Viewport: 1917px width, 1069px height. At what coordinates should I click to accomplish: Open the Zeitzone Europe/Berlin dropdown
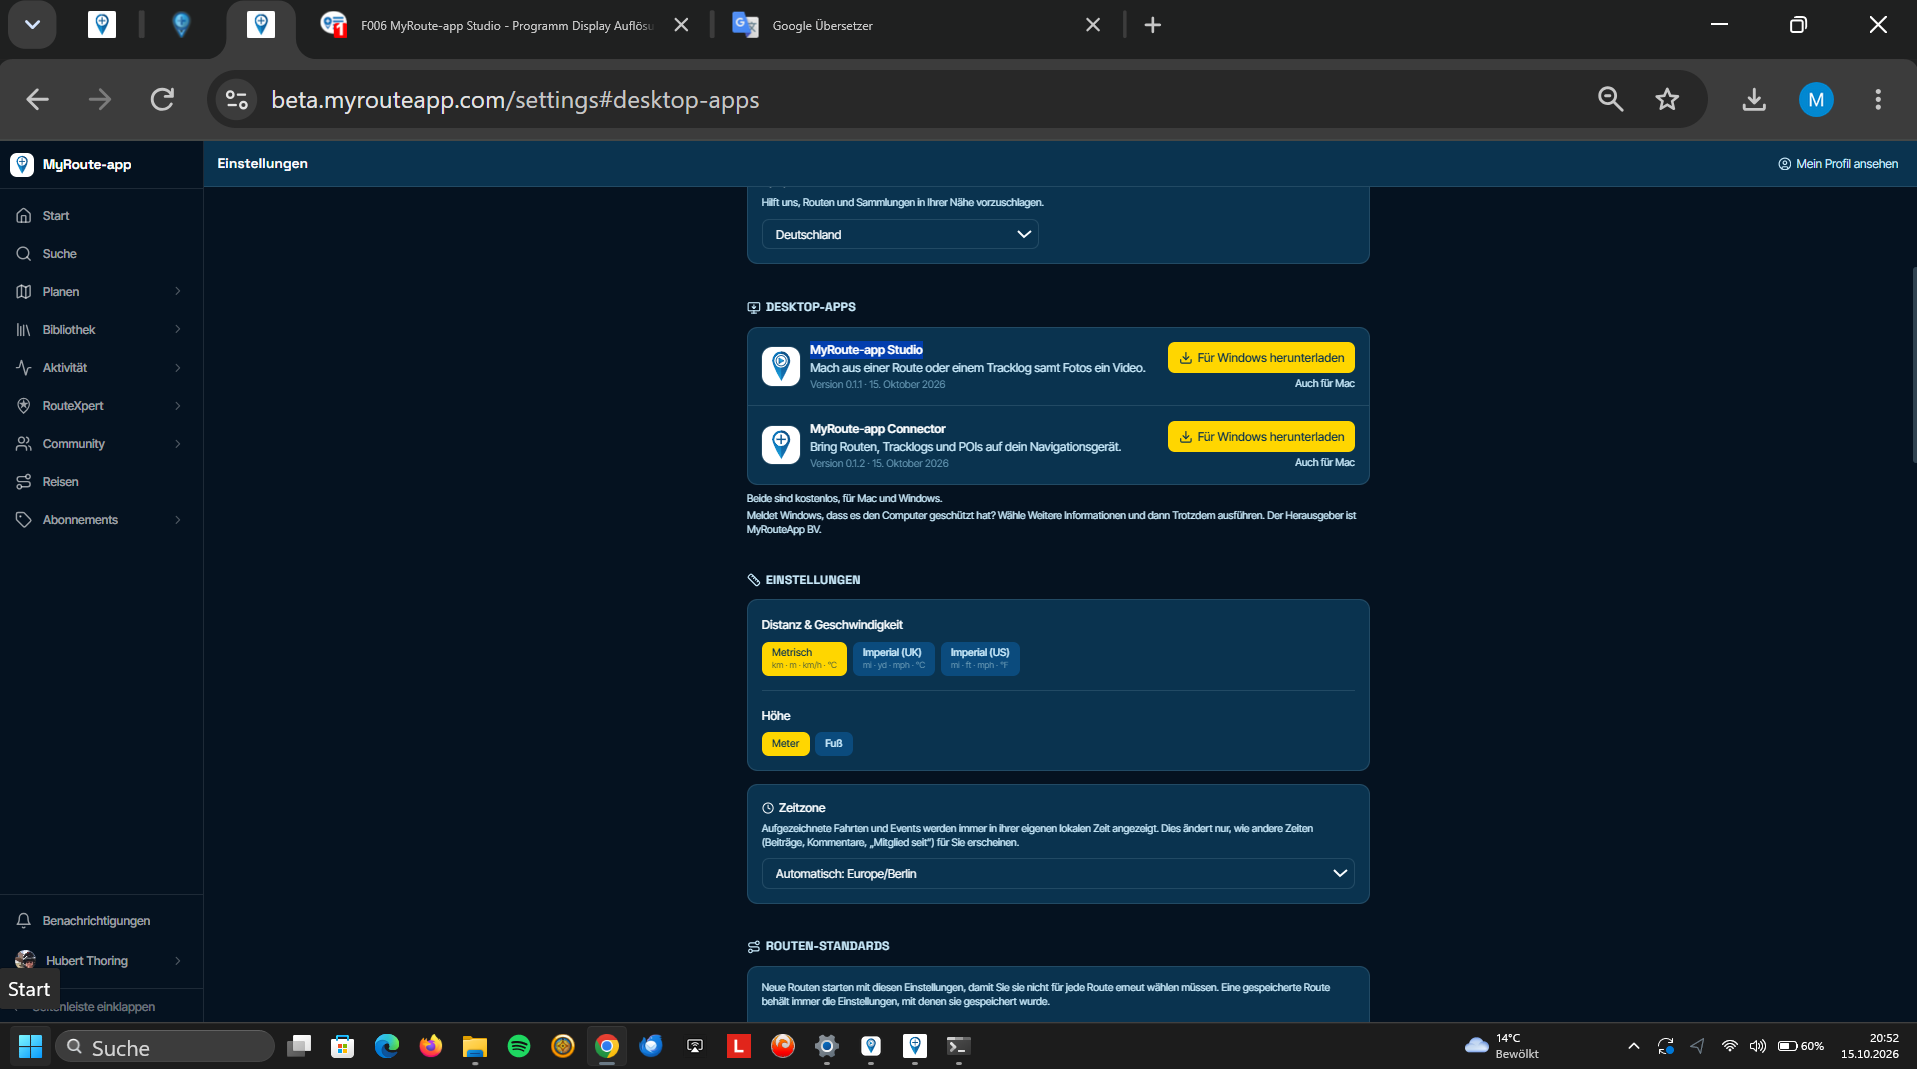[x=1058, y=873]
